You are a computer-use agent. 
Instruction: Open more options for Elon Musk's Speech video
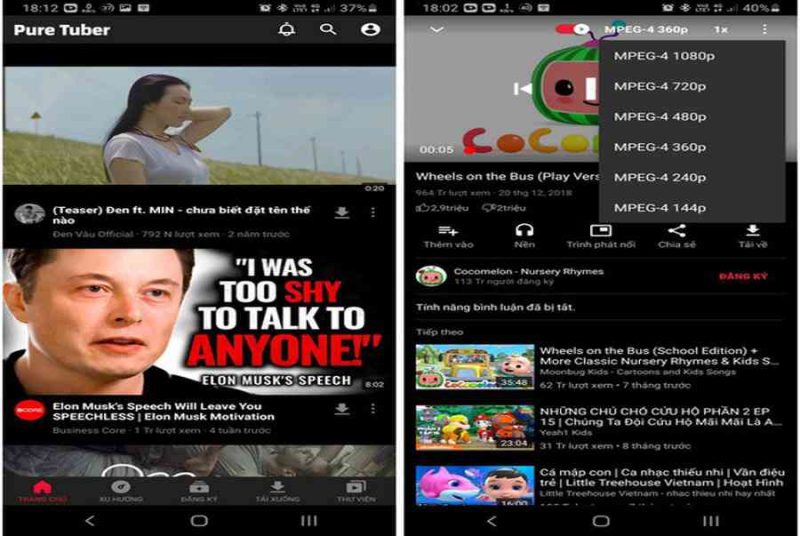[x=373, y=409]
